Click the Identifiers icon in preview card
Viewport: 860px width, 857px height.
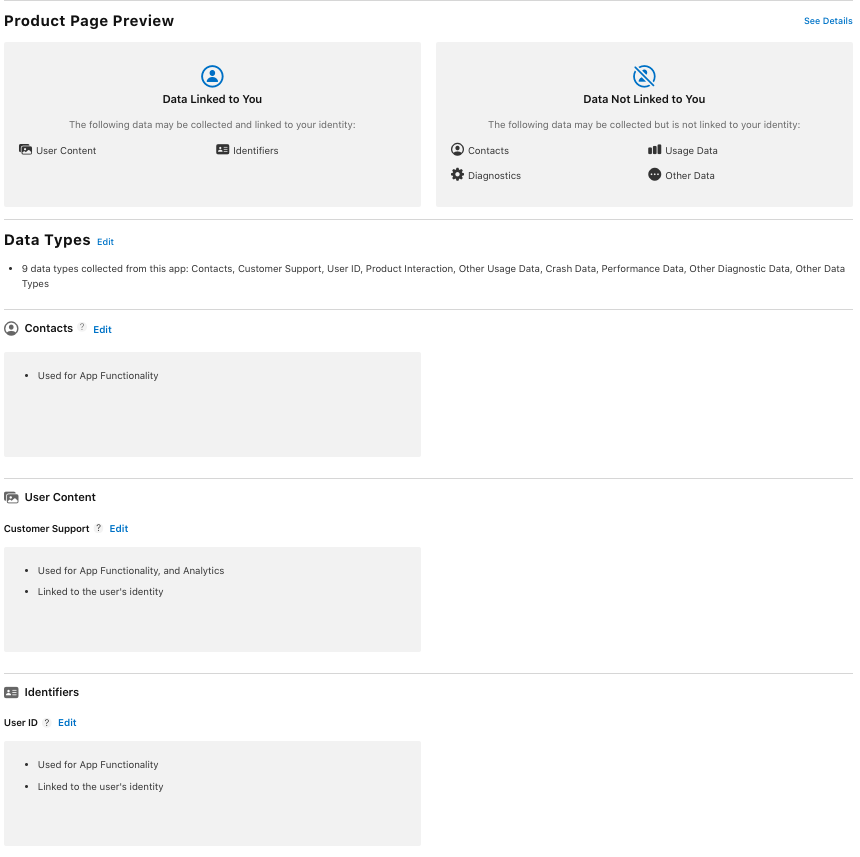(222, 150)
